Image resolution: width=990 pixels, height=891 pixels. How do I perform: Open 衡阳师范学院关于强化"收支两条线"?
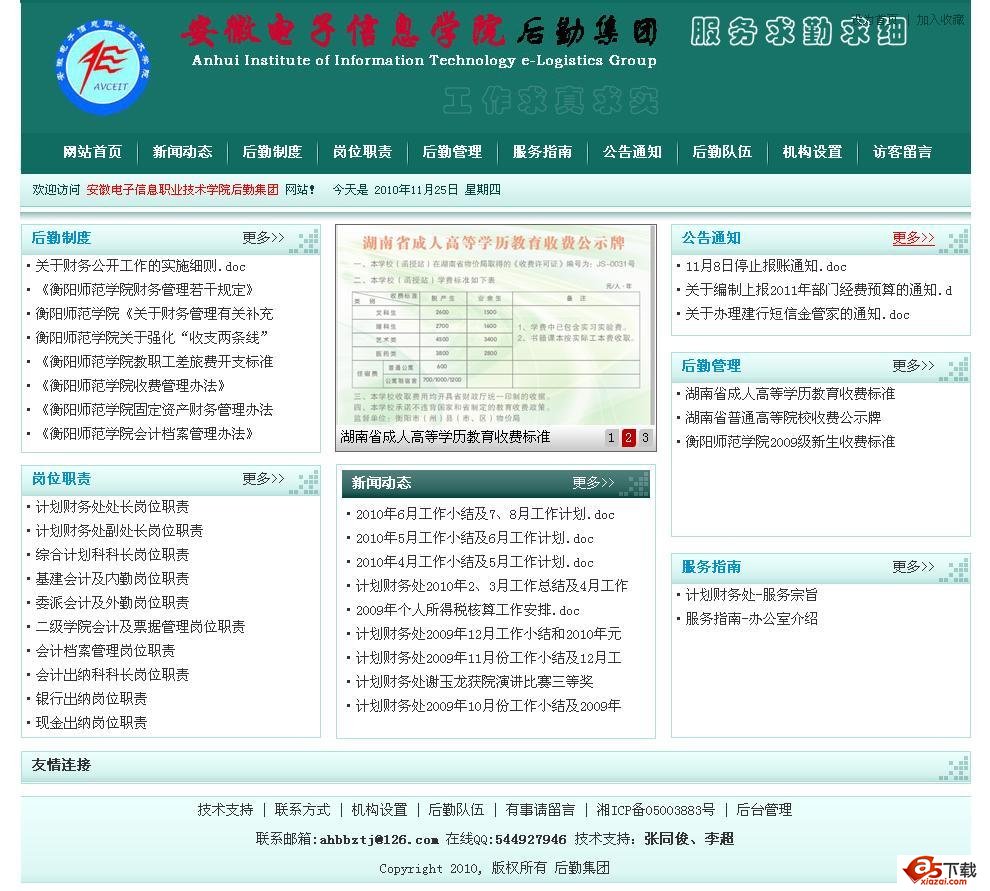tap(152, 338)
